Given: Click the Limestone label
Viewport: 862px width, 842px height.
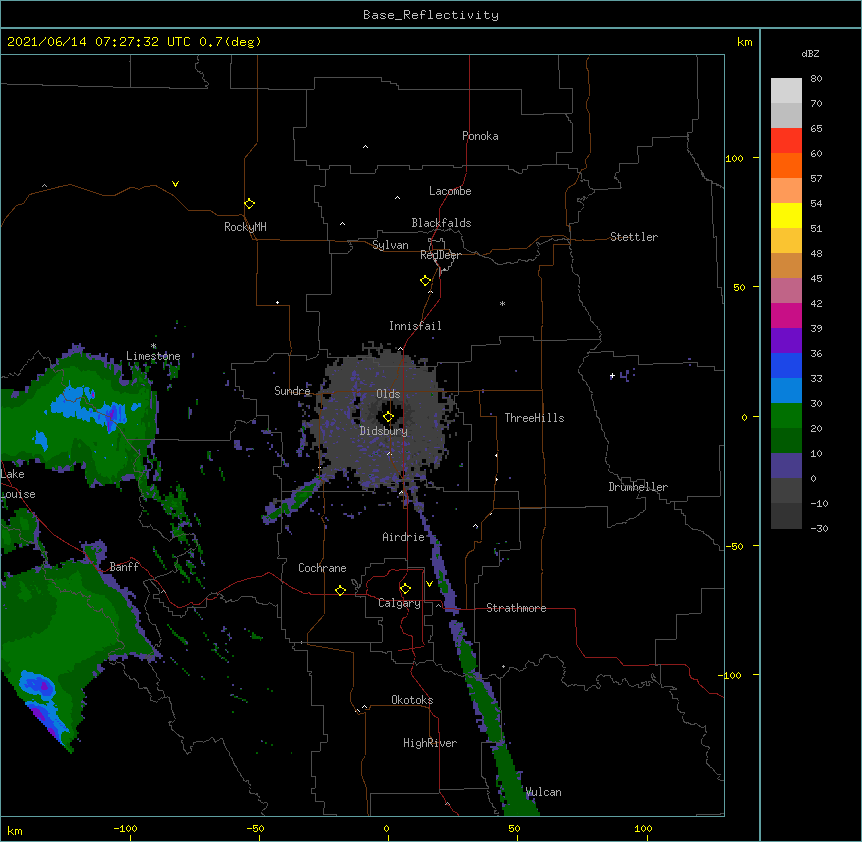Looking at the screenshot, I should (153, 356).
